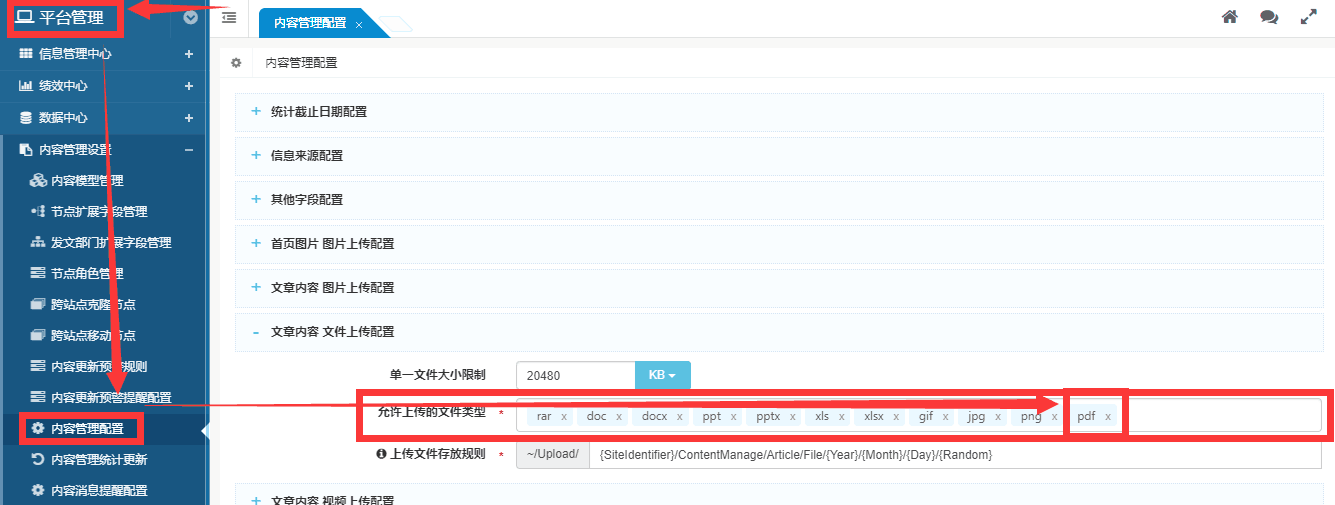Click the fullscreen expand arrows icon
The width and height of the screenshot is (1335, 505).
tap(1308, 17)
